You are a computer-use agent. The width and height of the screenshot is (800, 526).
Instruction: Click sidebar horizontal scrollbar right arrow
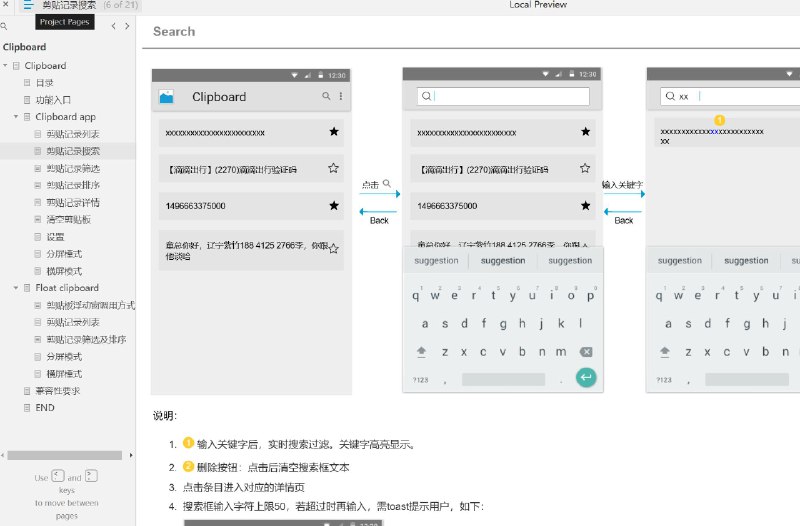[131, 455]
